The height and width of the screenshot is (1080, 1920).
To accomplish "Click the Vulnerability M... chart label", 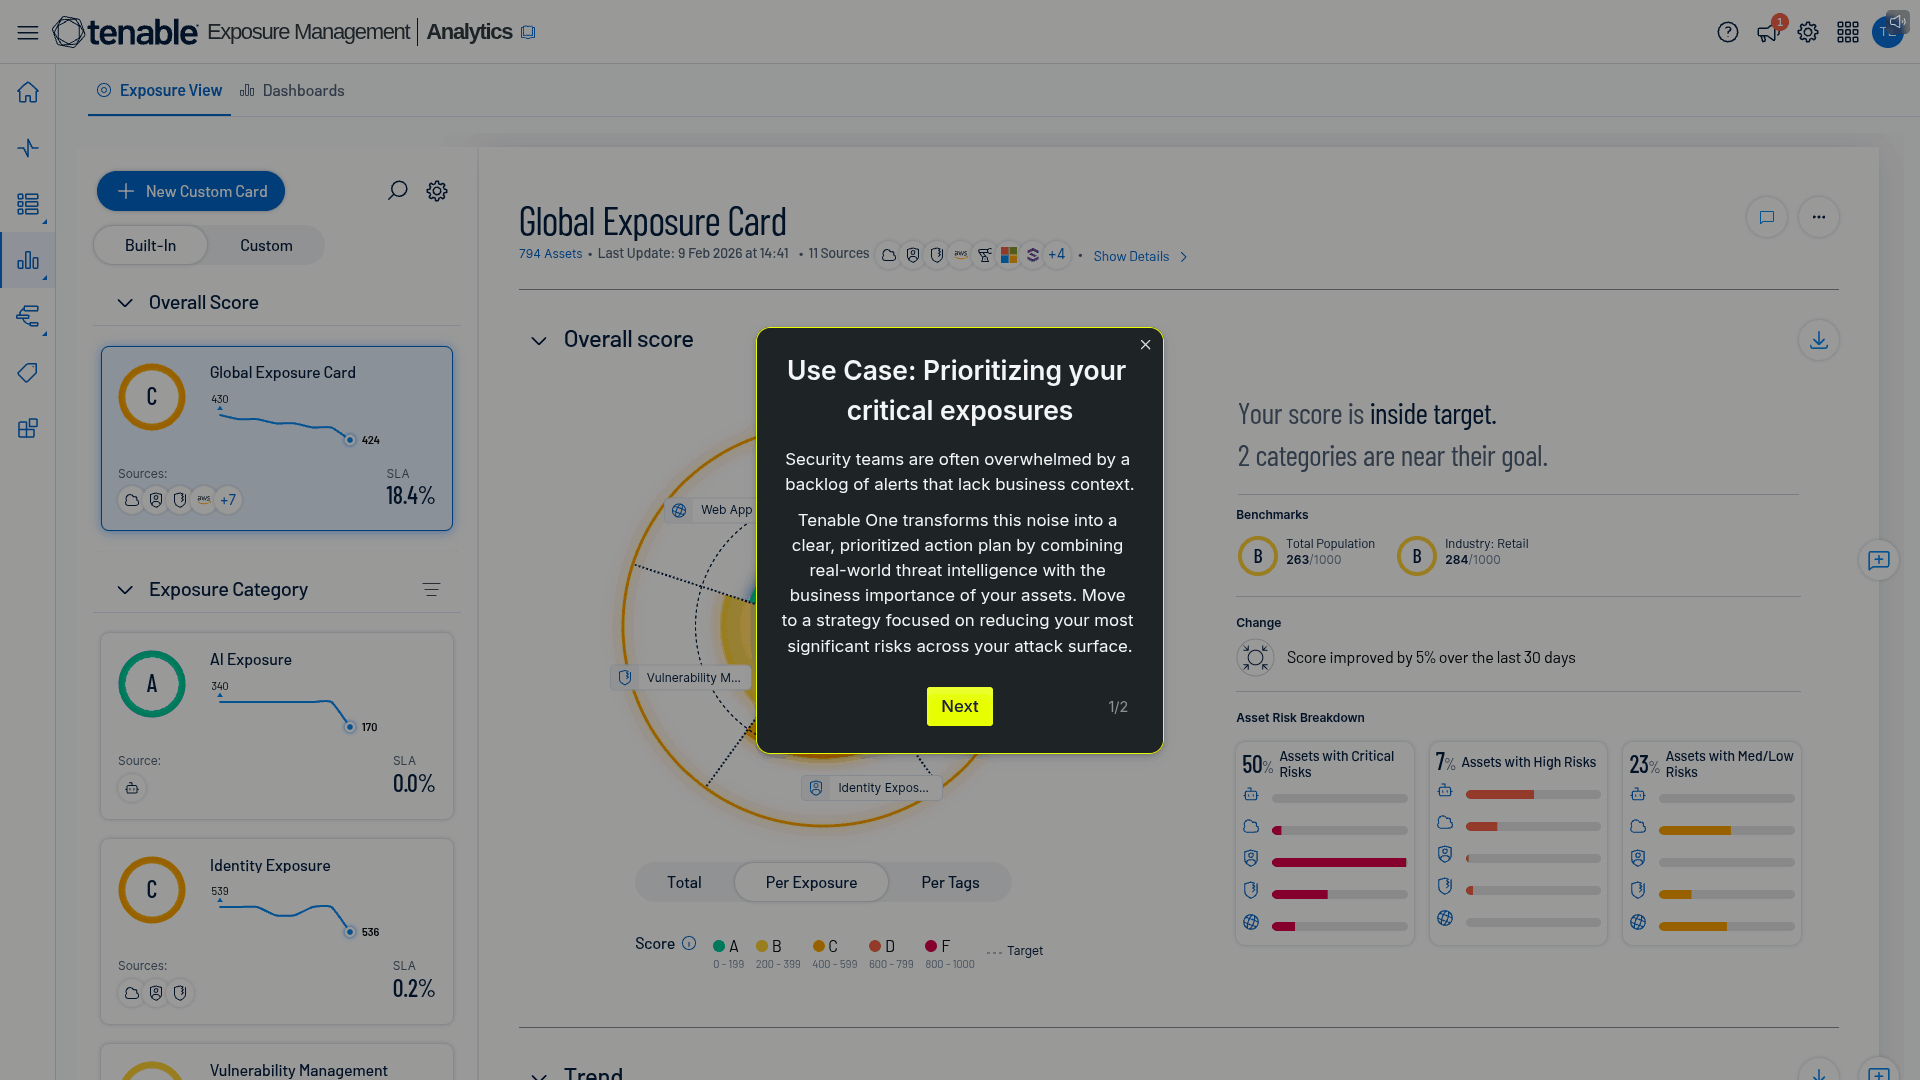I will (x=682, y=678).
